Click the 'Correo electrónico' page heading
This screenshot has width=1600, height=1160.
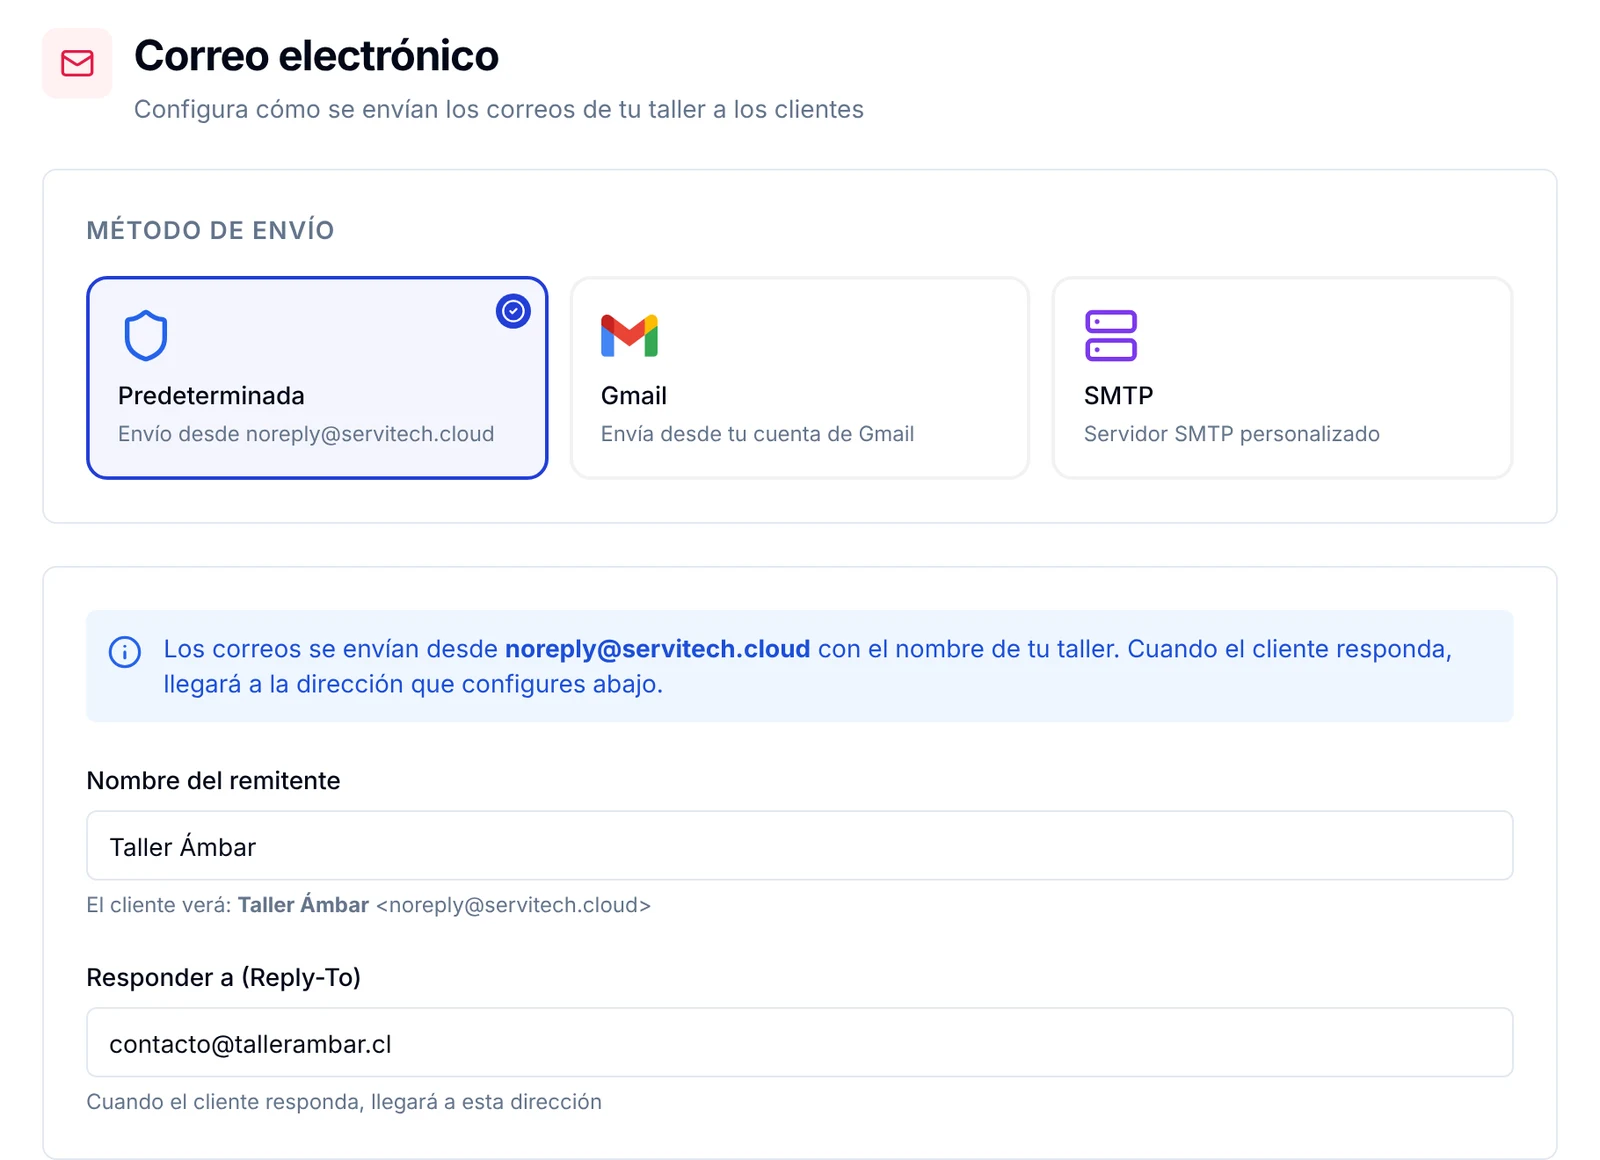pos(316,56)
